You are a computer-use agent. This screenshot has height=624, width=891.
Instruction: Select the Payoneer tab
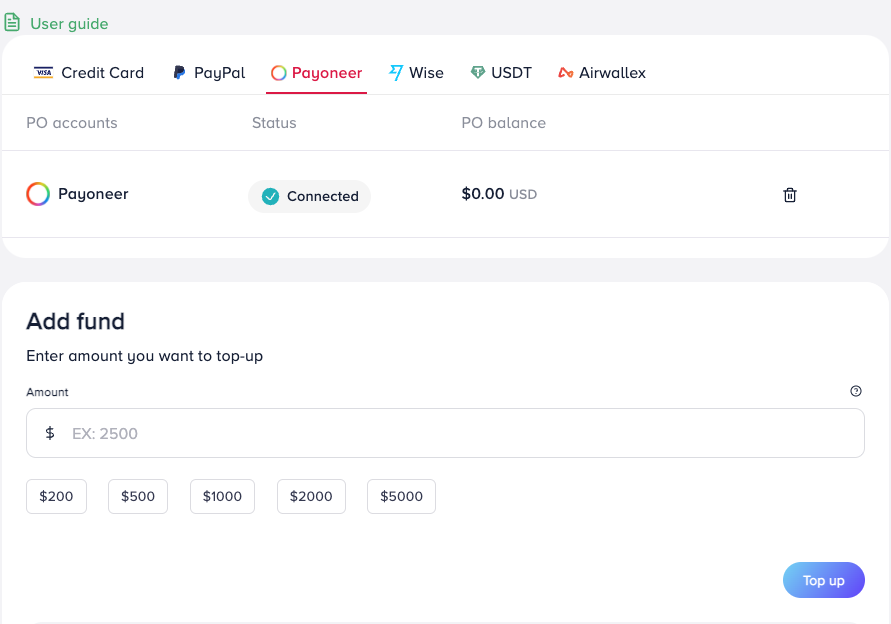point(316,73)
